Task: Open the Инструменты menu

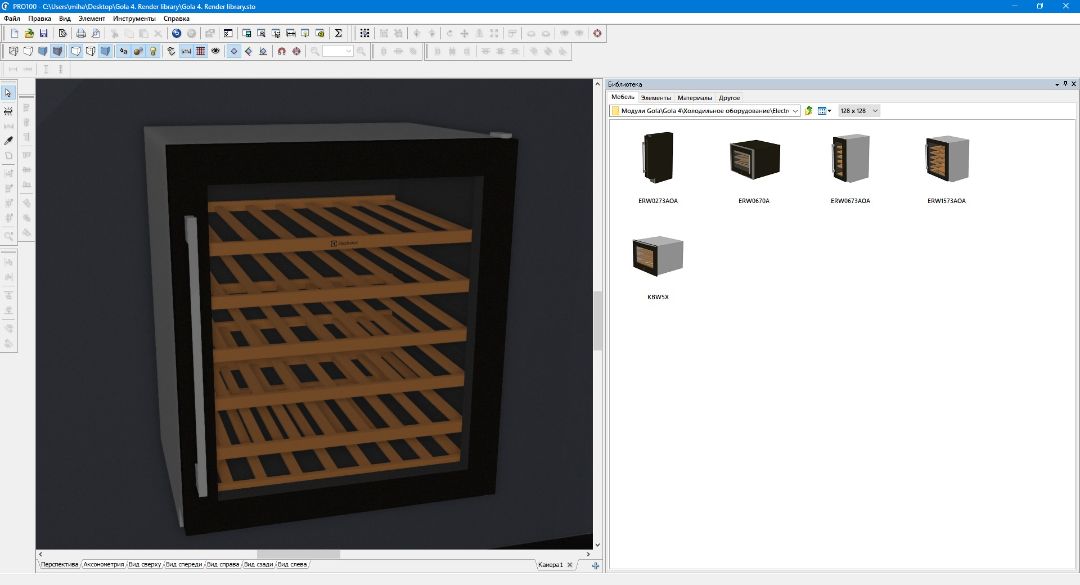Action: coord(133,19)
